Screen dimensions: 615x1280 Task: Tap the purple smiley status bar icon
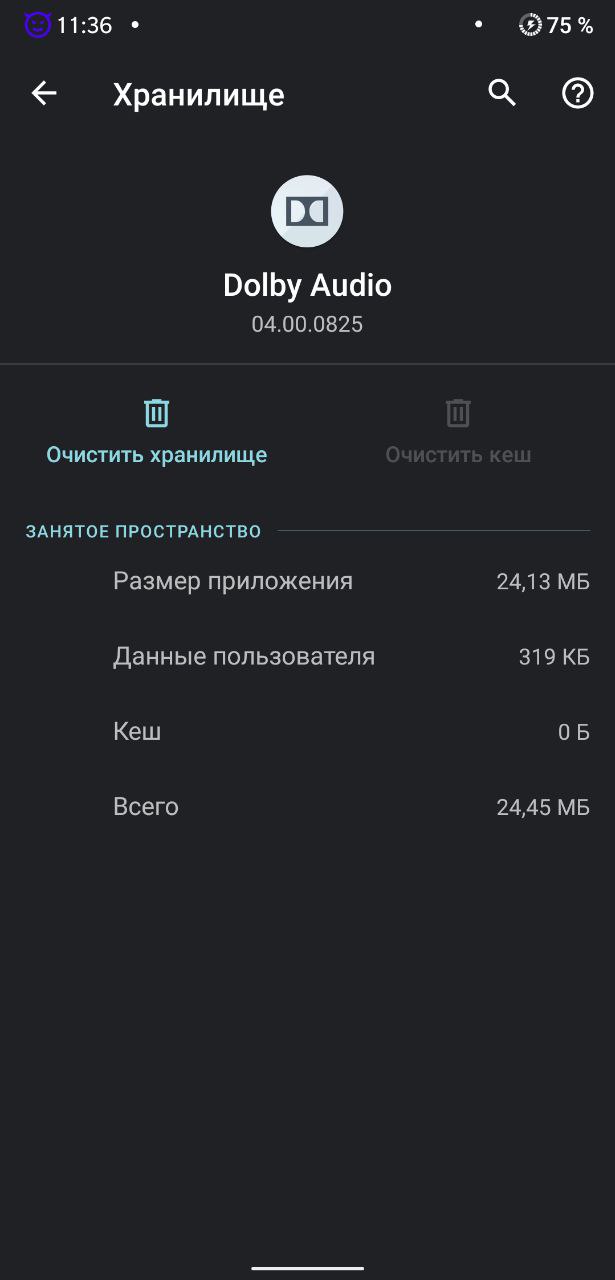[x=37, y=25]
